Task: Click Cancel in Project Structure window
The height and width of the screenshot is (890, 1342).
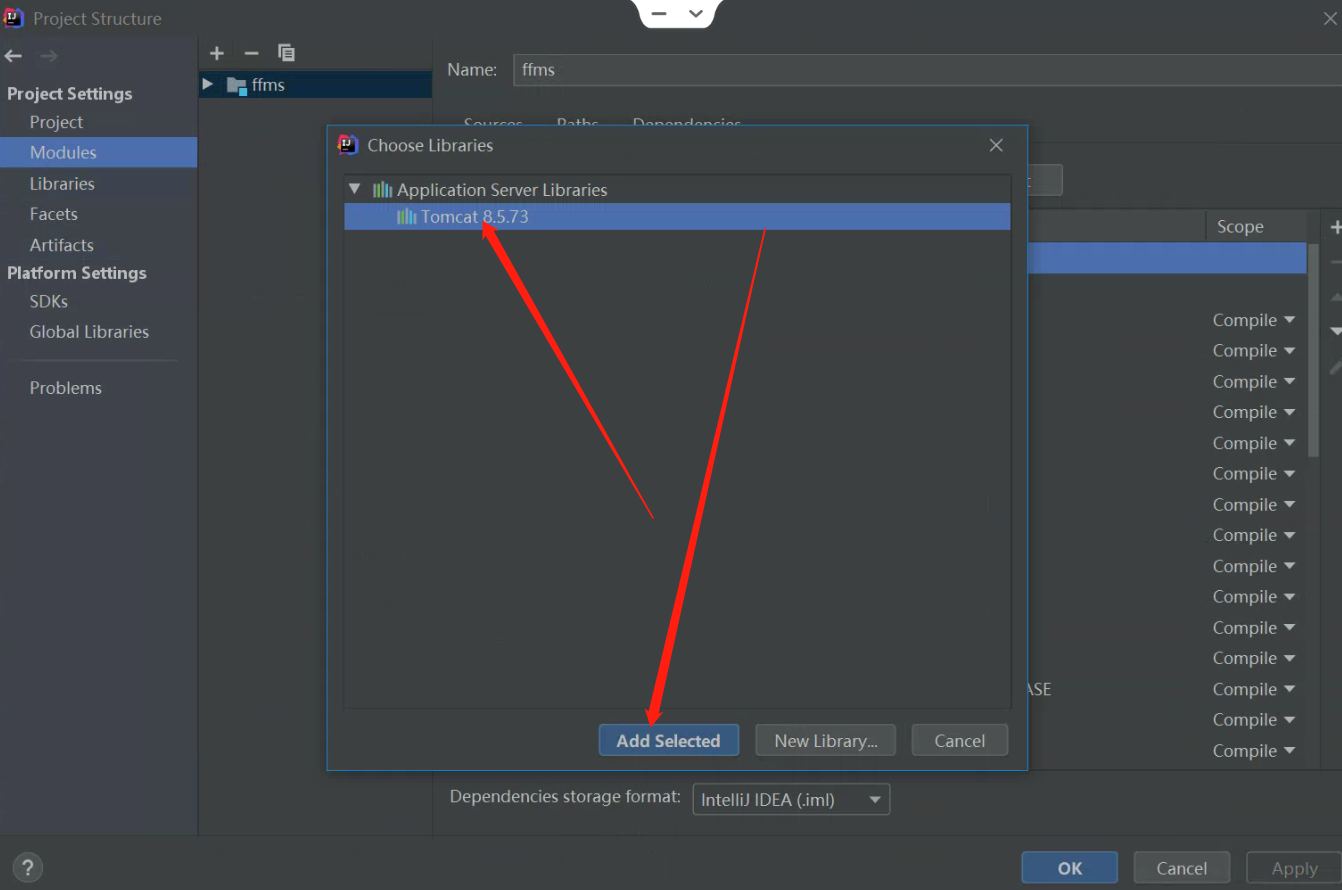Action: click(x=1181, y=868)
